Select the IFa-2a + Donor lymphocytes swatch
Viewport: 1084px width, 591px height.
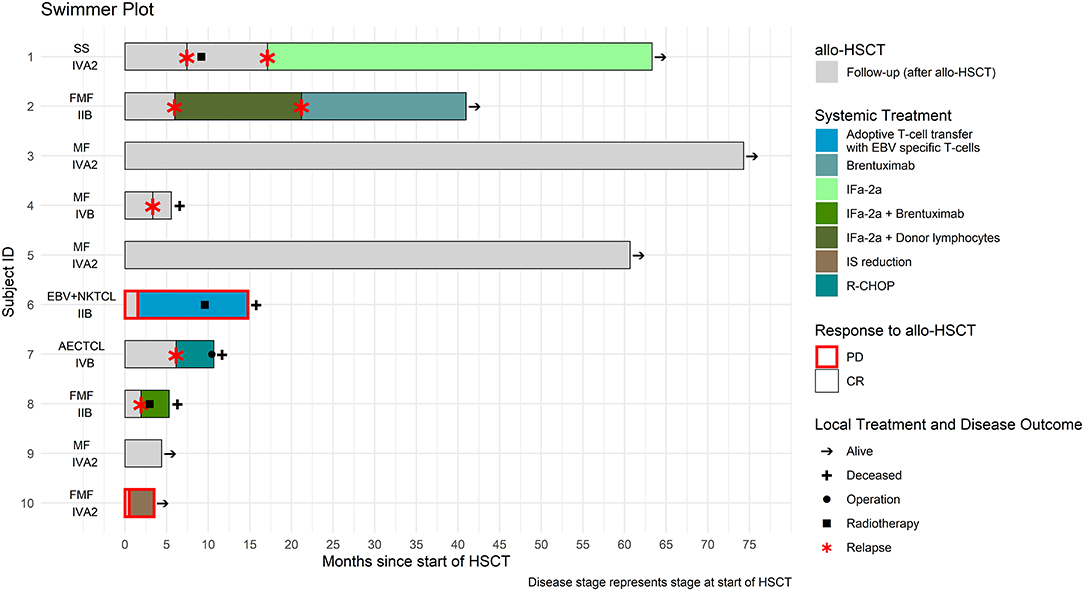826,238
